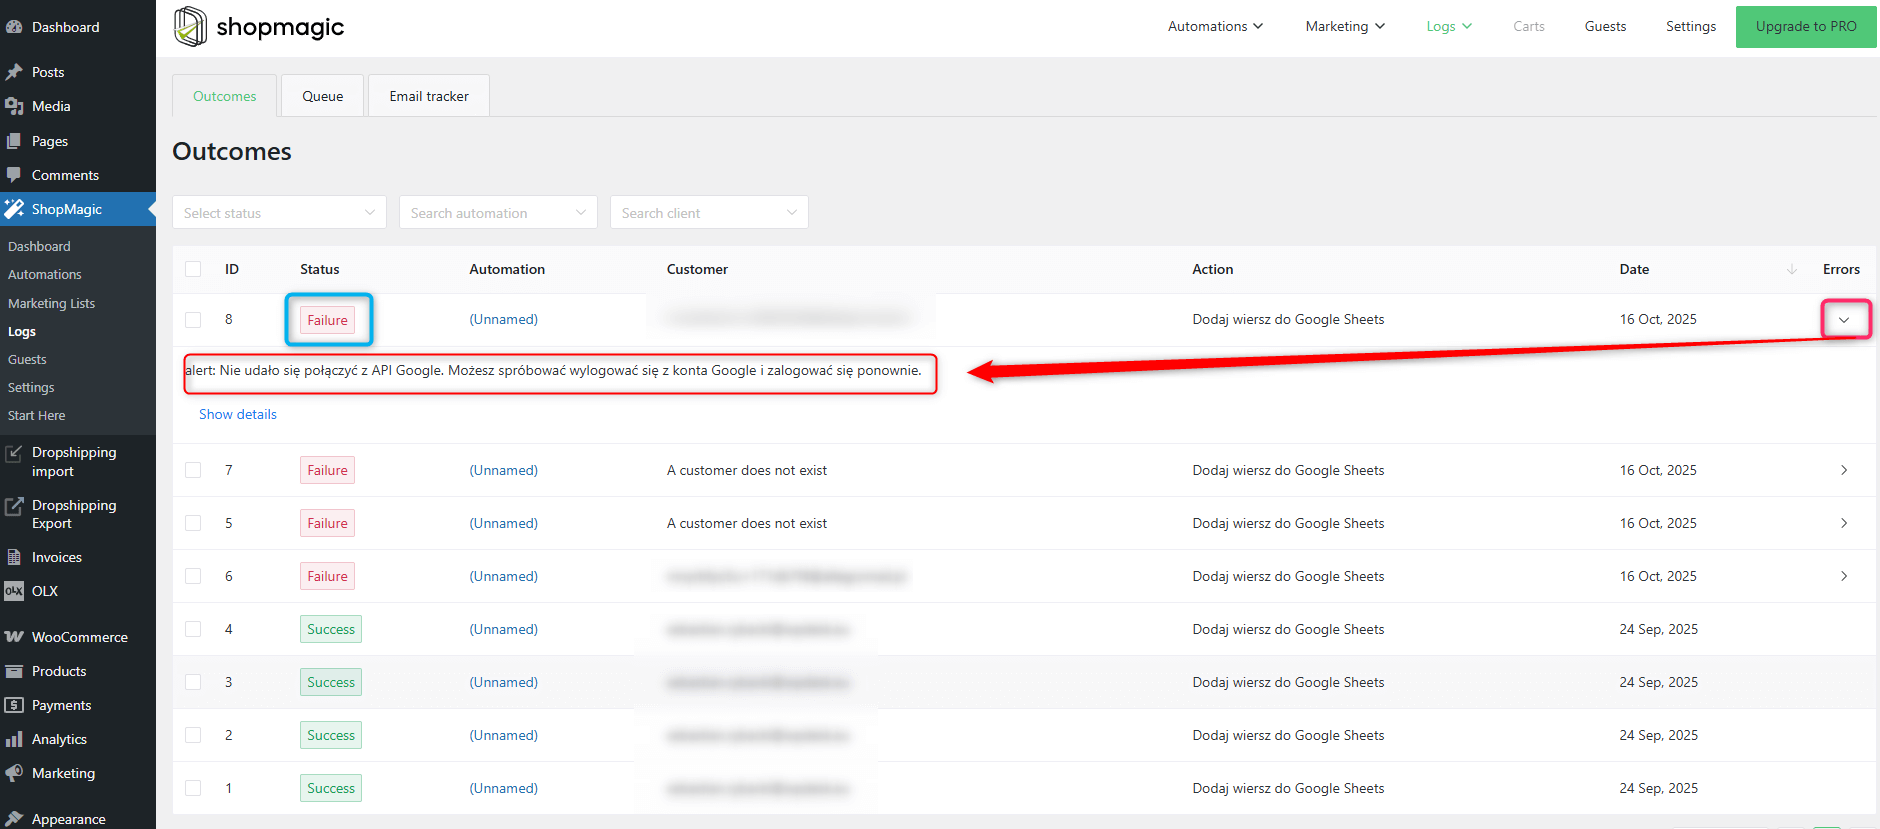
Task: Select the checkbox for outcome ID 4
Action: click(x=193, y=629)
